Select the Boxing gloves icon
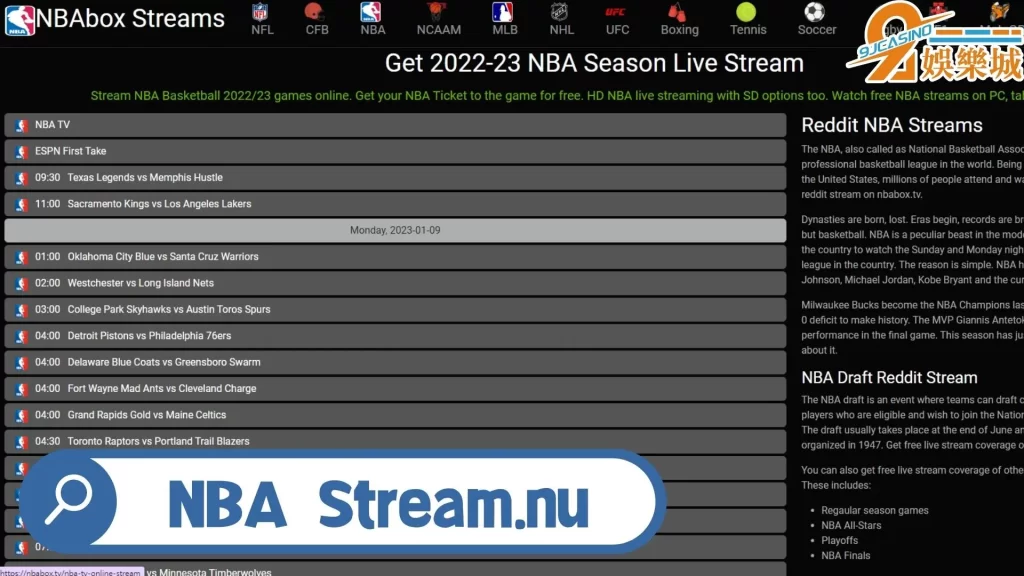1024x576 pixels. coord(678,12)
